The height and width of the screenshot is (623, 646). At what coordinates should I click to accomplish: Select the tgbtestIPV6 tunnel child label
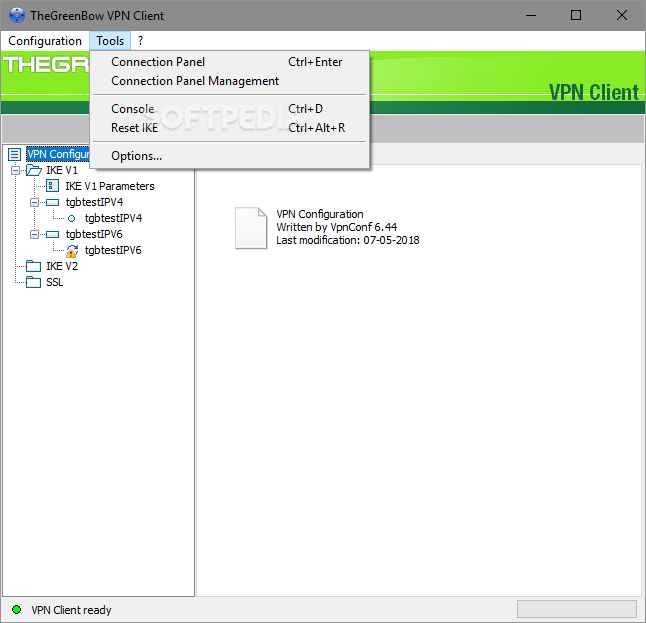[113, 250]
